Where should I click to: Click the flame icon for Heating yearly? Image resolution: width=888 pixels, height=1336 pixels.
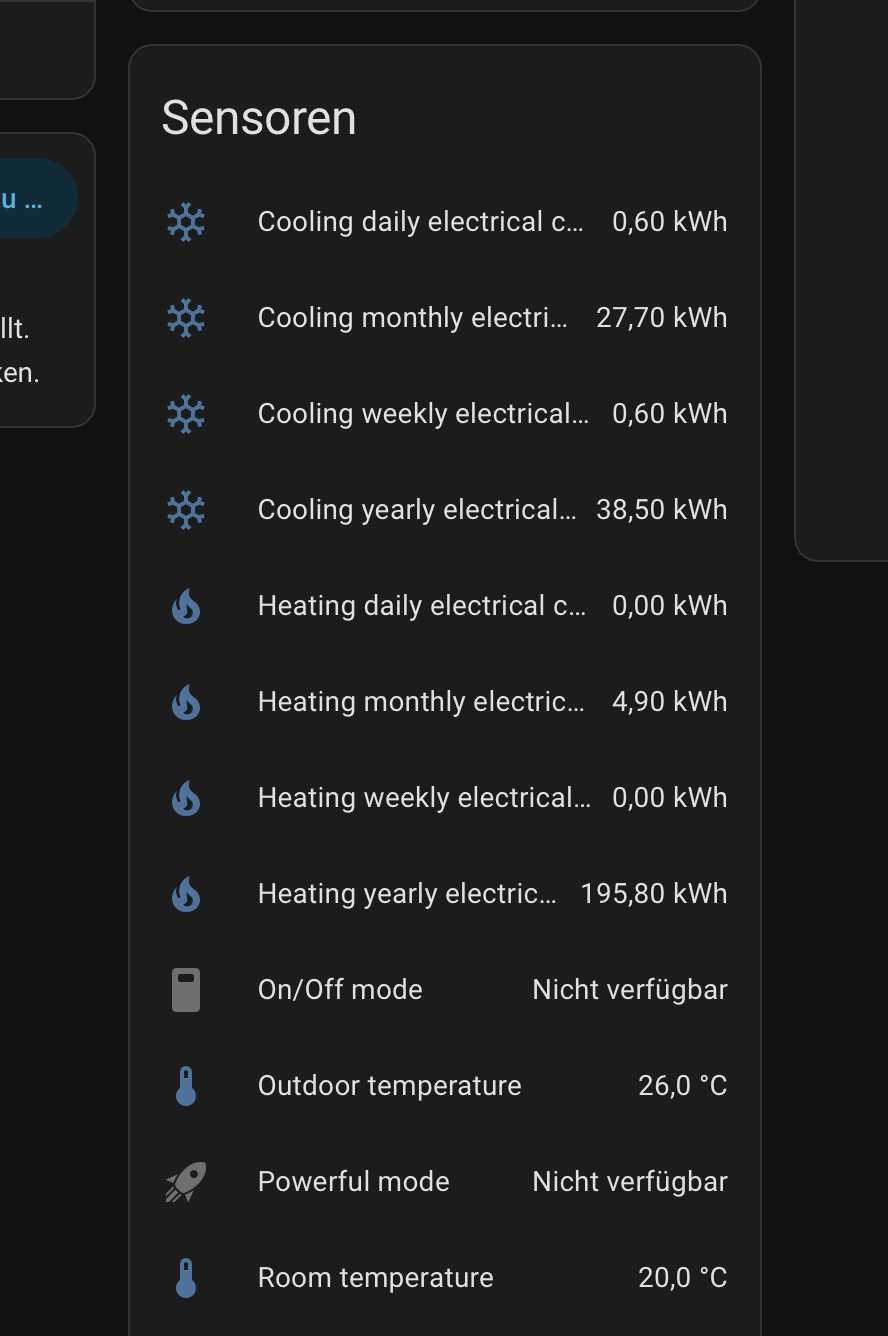pyautogui.click(x=186, y=894)
